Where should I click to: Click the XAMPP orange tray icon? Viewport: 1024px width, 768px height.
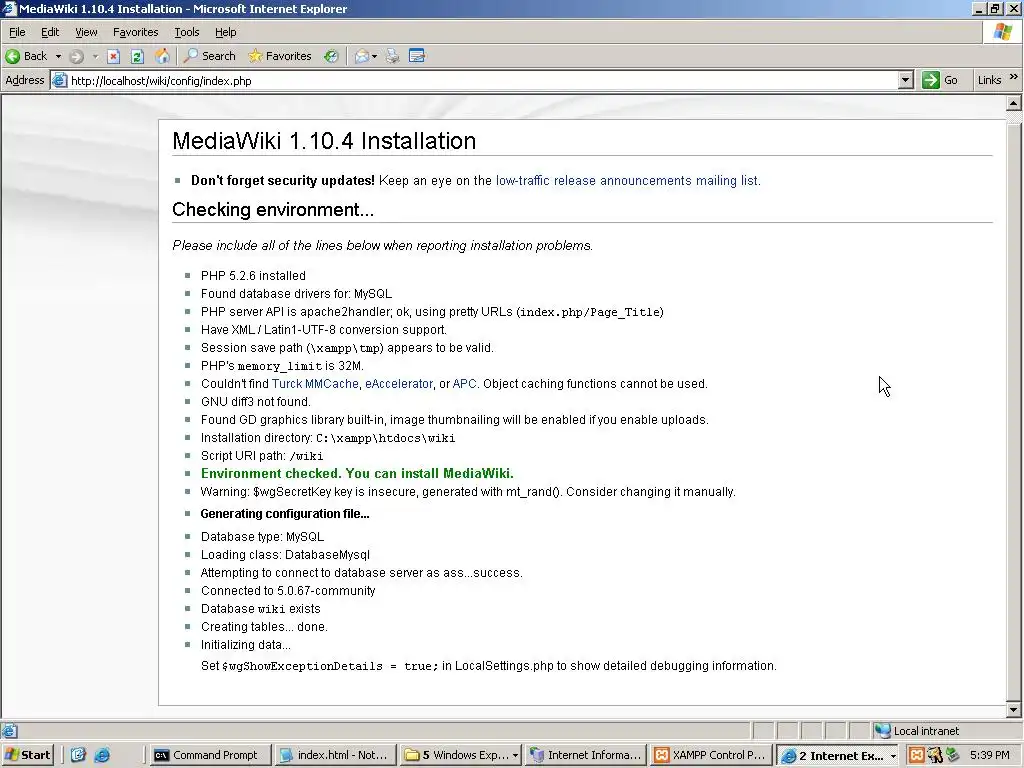point(918,756)
